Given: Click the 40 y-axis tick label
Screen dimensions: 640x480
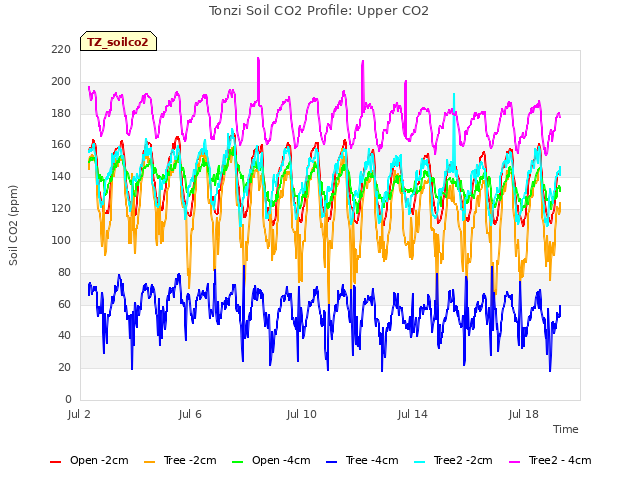Looking at the screenshot, I should (x=64, y=336).
